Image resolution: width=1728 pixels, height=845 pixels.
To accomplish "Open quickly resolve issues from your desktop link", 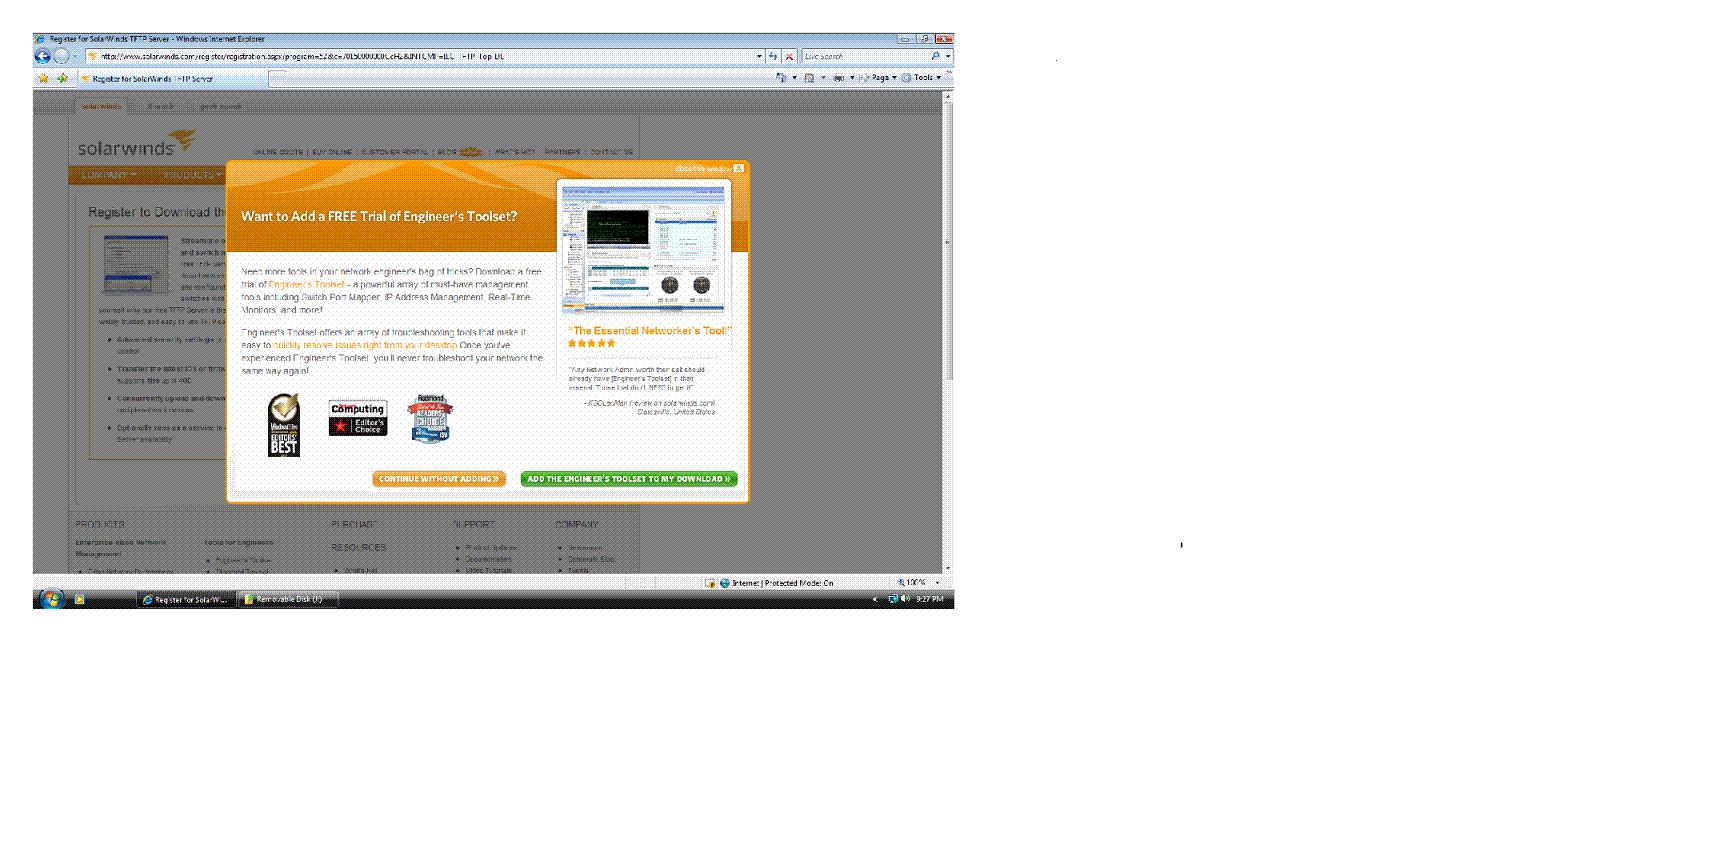I will tap(365, 345).
